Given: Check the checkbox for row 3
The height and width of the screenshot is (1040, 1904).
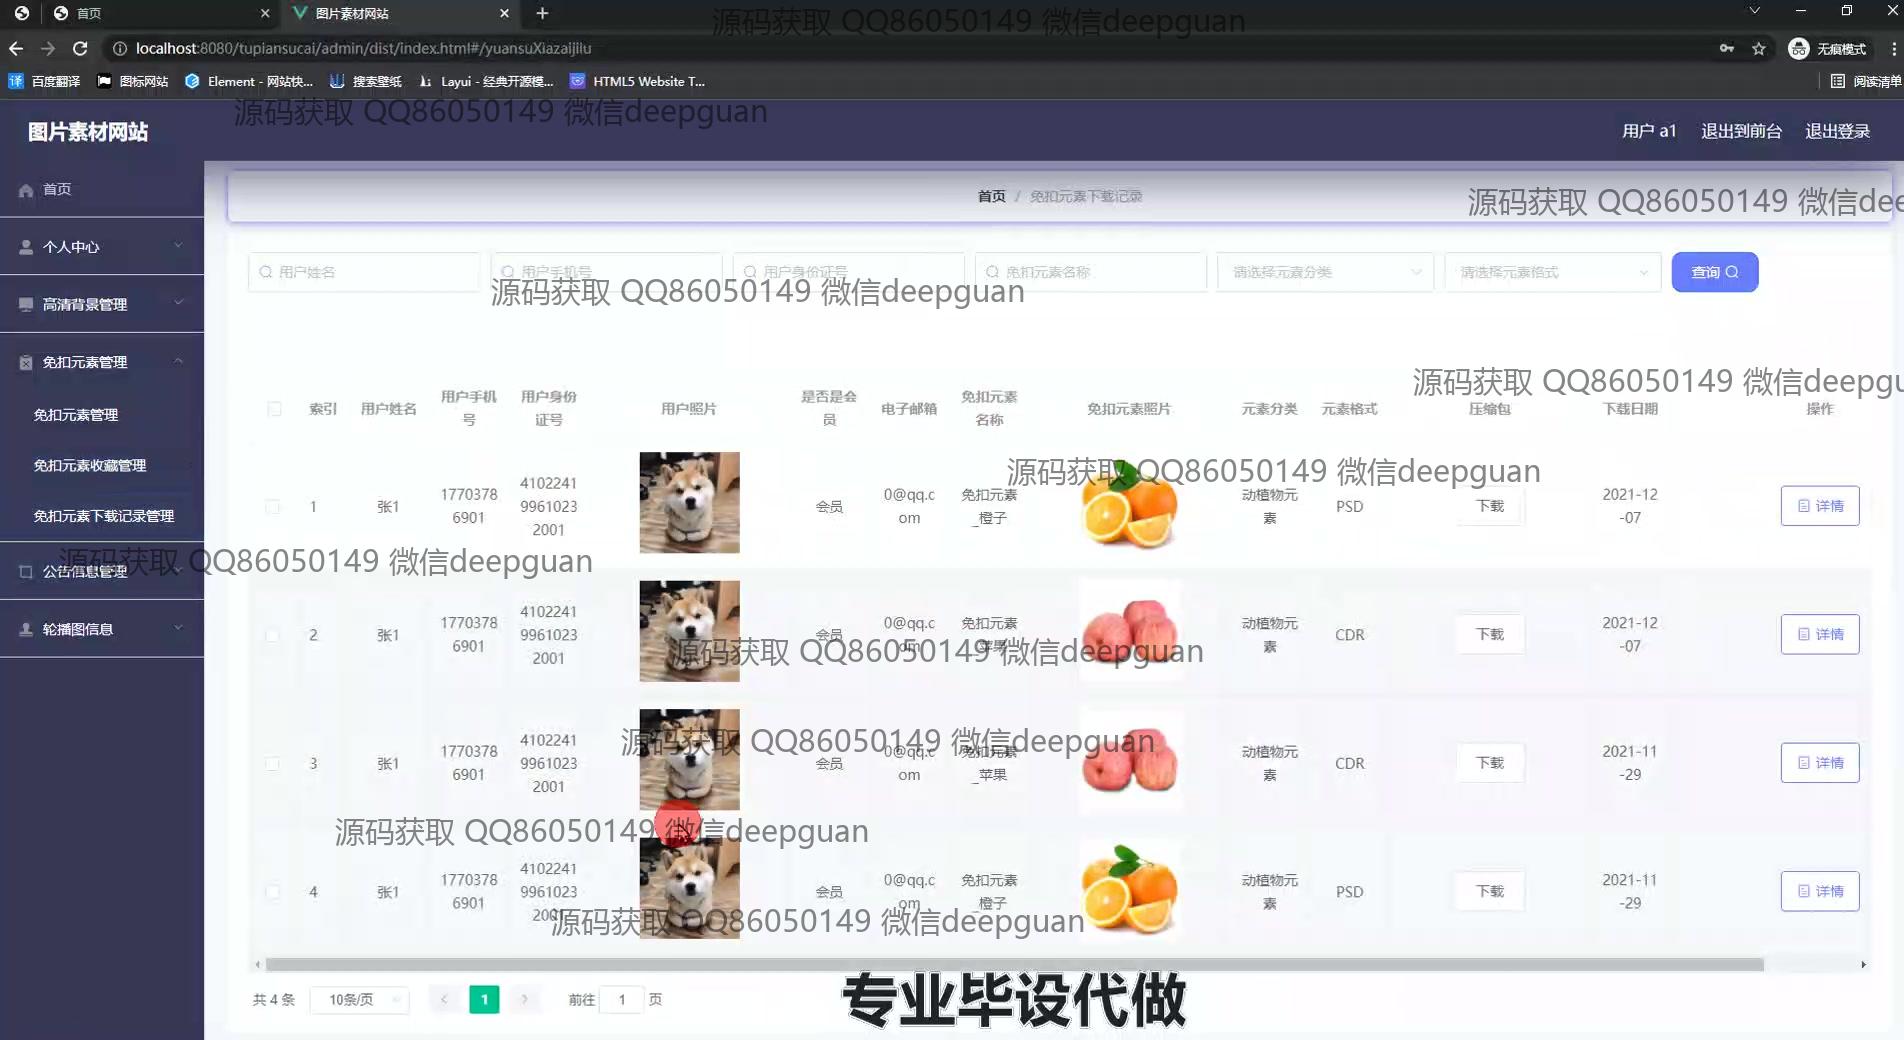Looking at the screenshot, I should (x=272, y=764).
